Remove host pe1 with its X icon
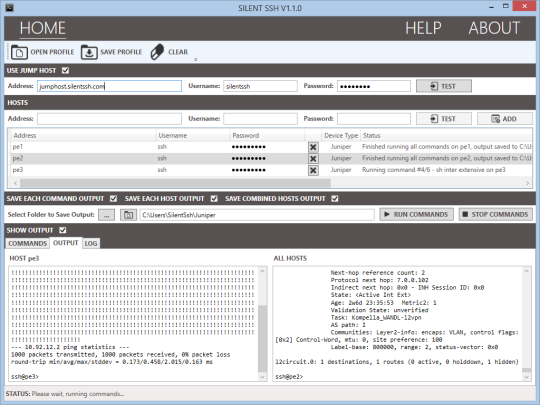Image resolution: width=540 pixels, height=405 pixels. 313,147
